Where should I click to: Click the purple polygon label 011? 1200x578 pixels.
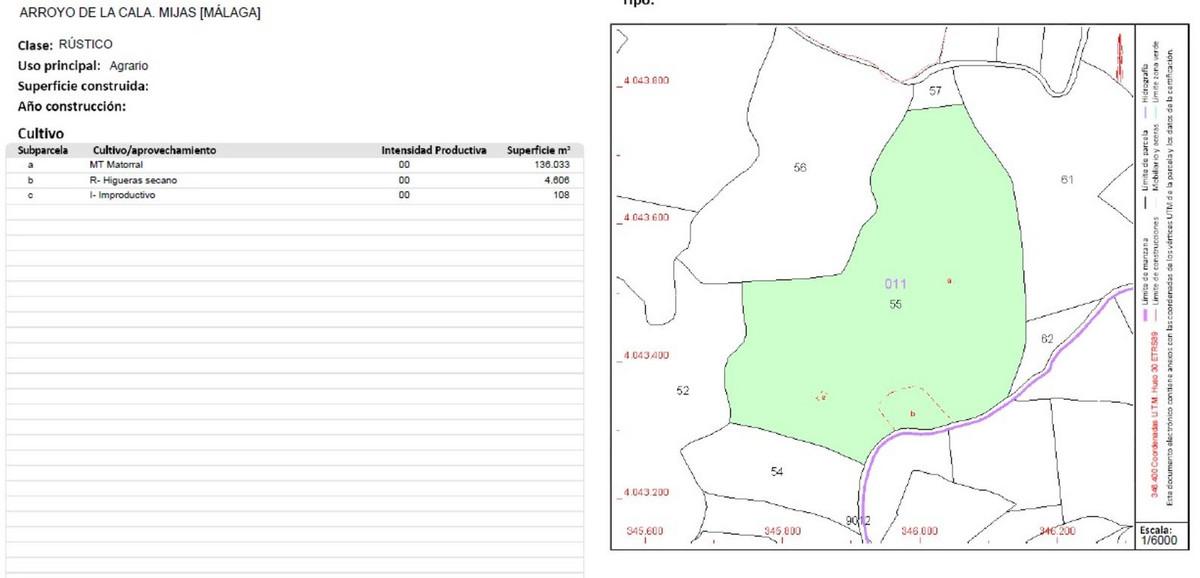895,284
